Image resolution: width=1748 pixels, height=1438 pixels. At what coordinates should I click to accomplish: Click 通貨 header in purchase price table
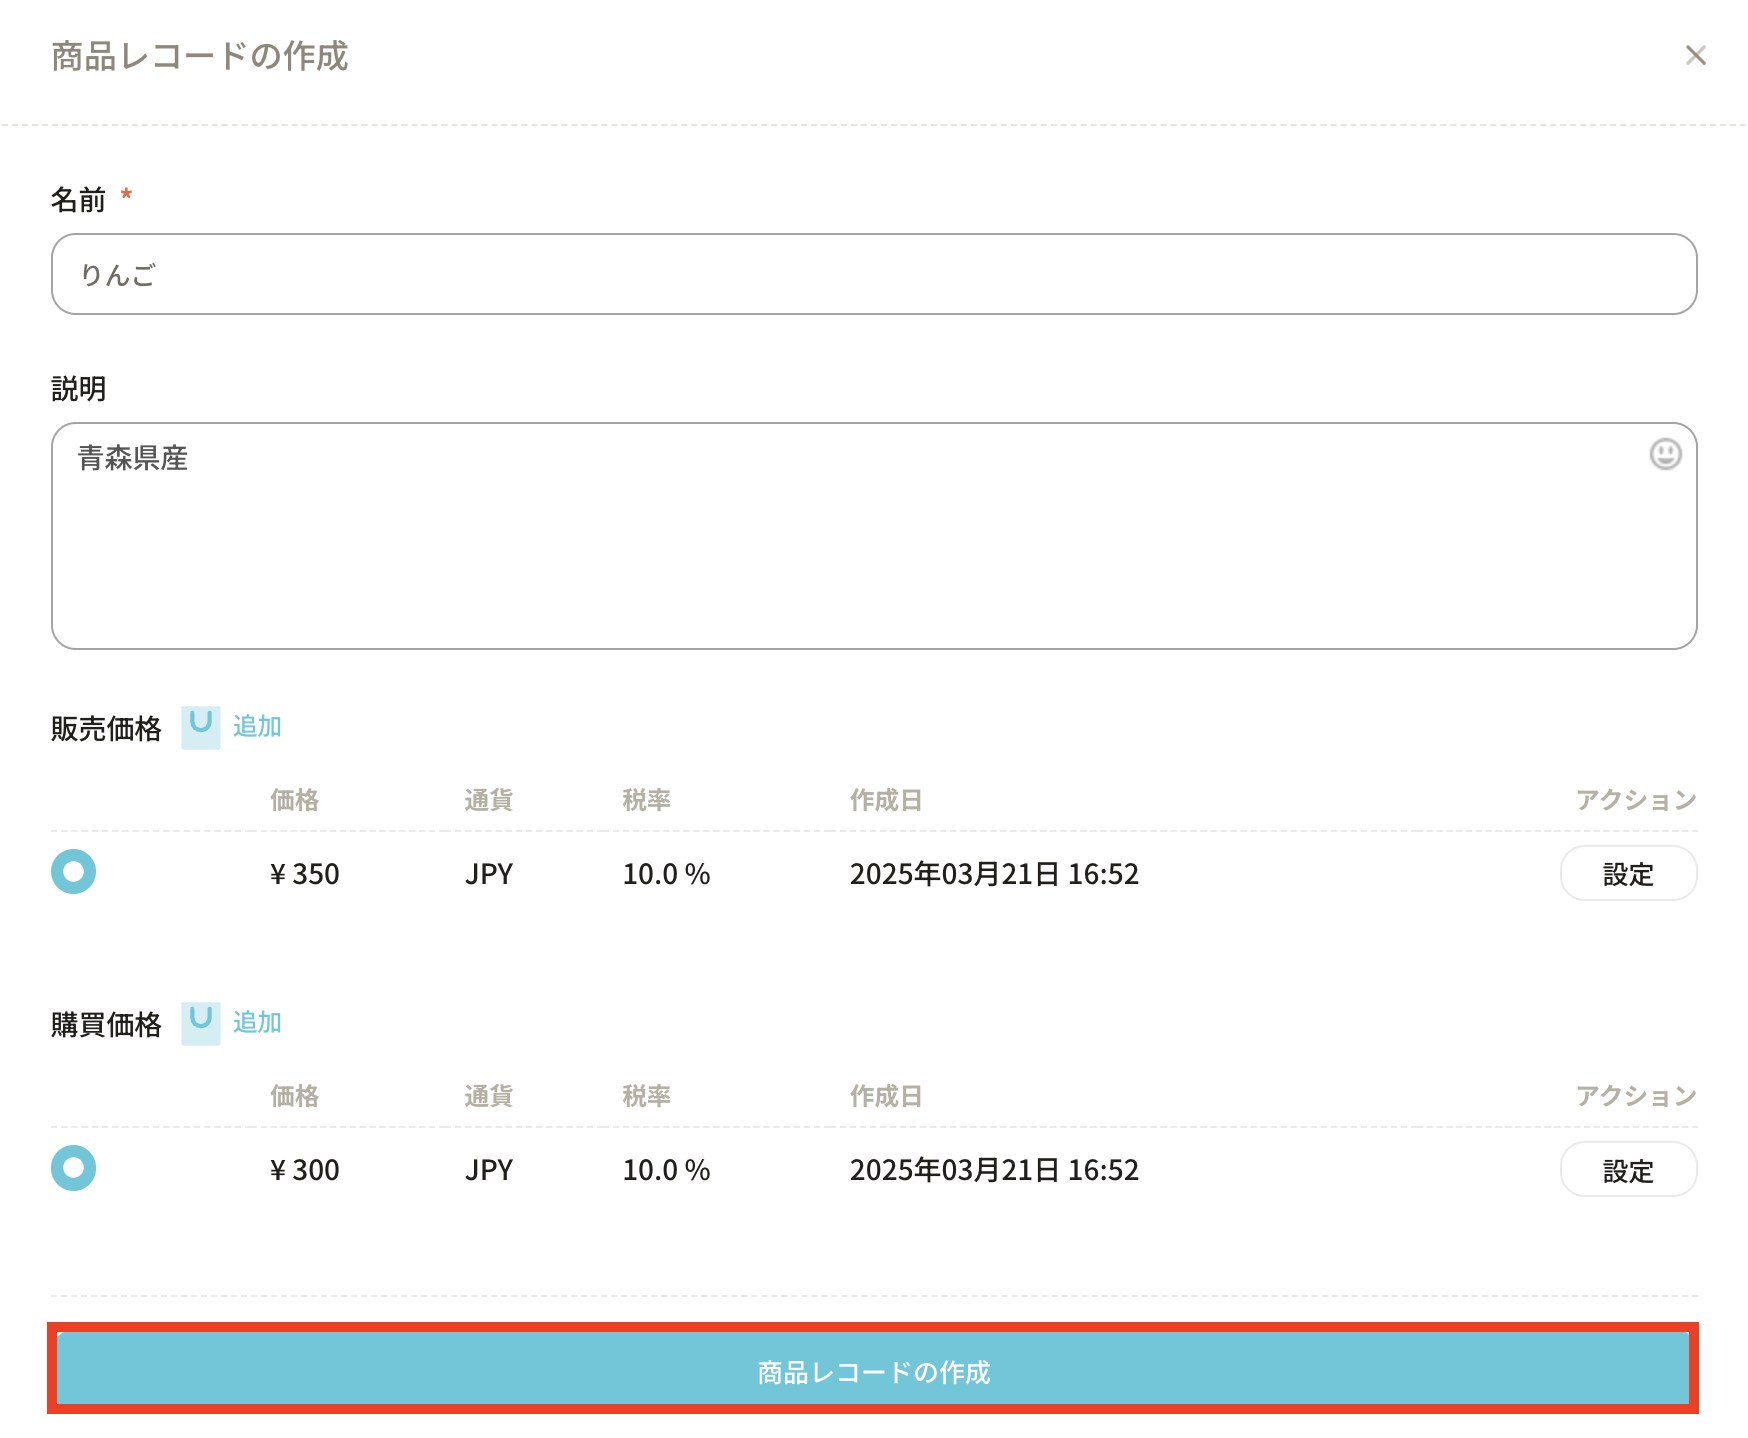488,1096
